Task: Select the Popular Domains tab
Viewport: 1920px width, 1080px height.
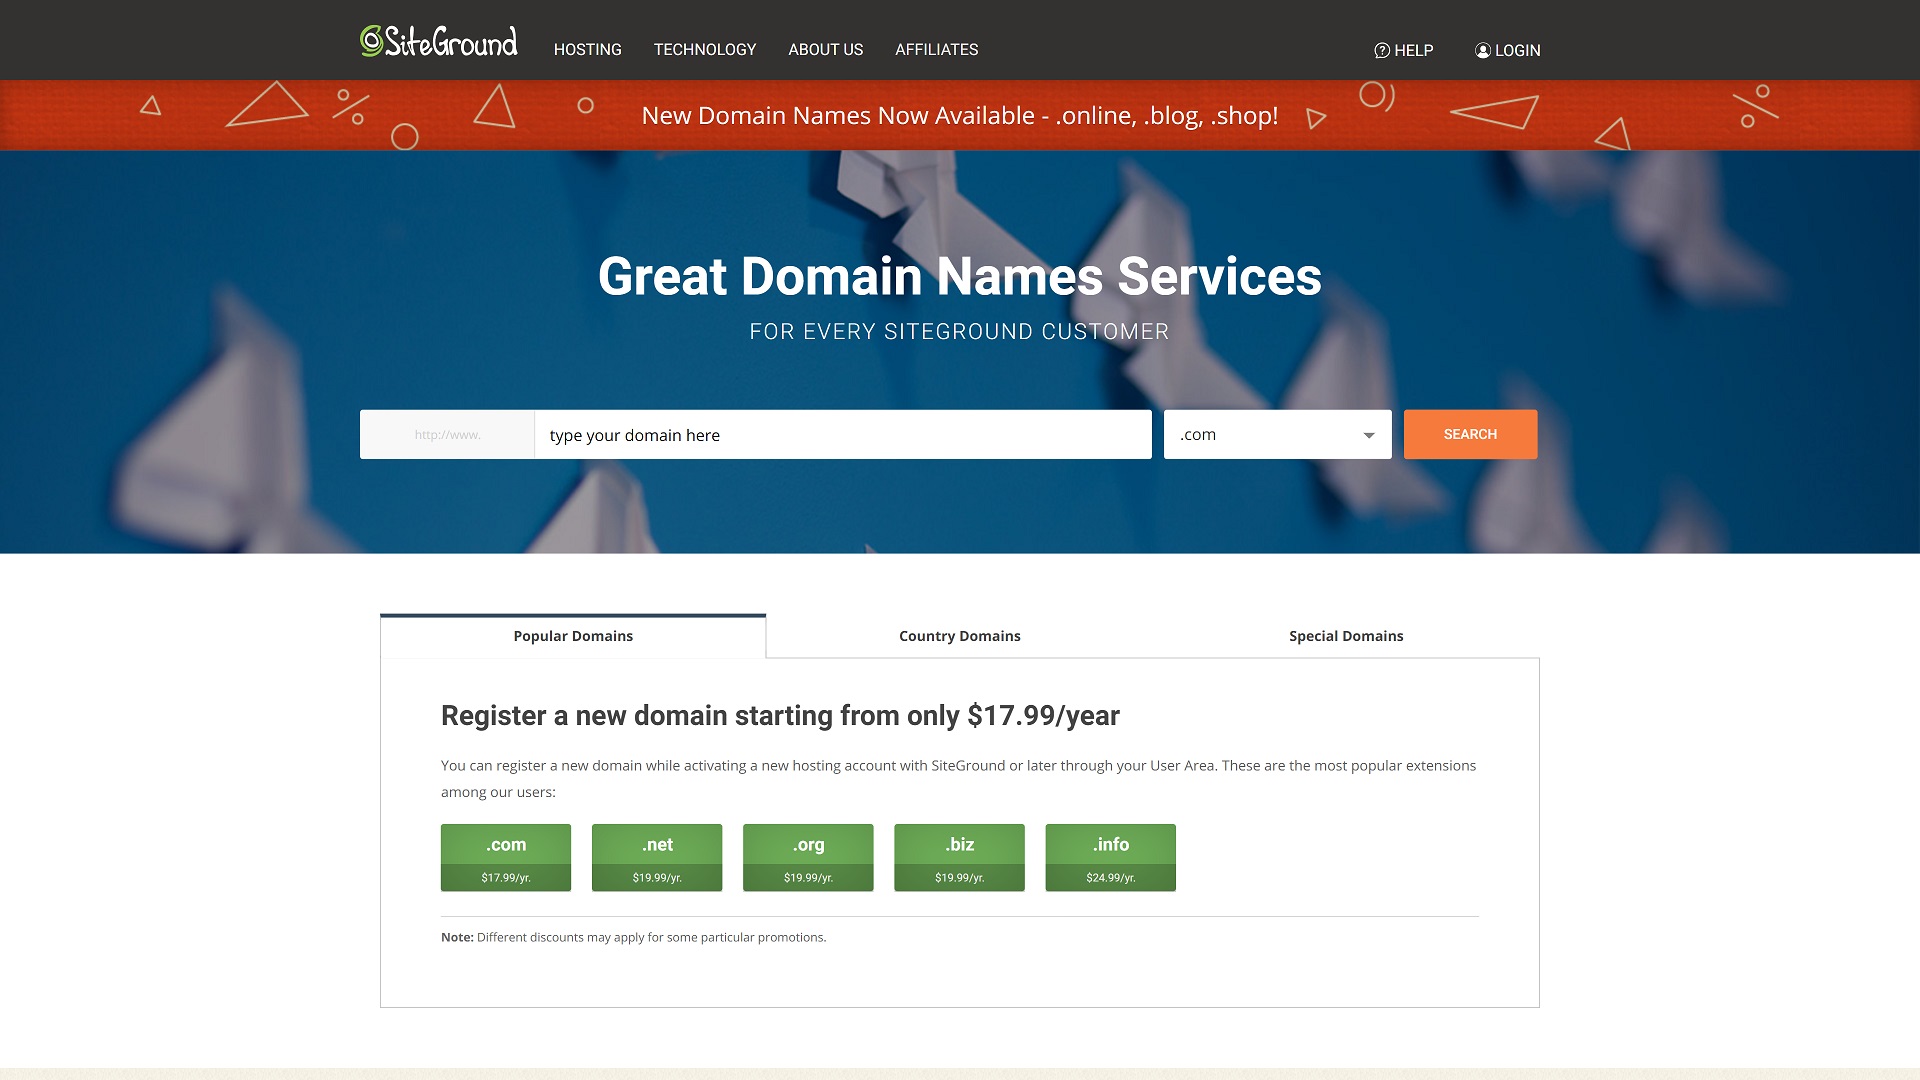Action: tap(573, 636)
